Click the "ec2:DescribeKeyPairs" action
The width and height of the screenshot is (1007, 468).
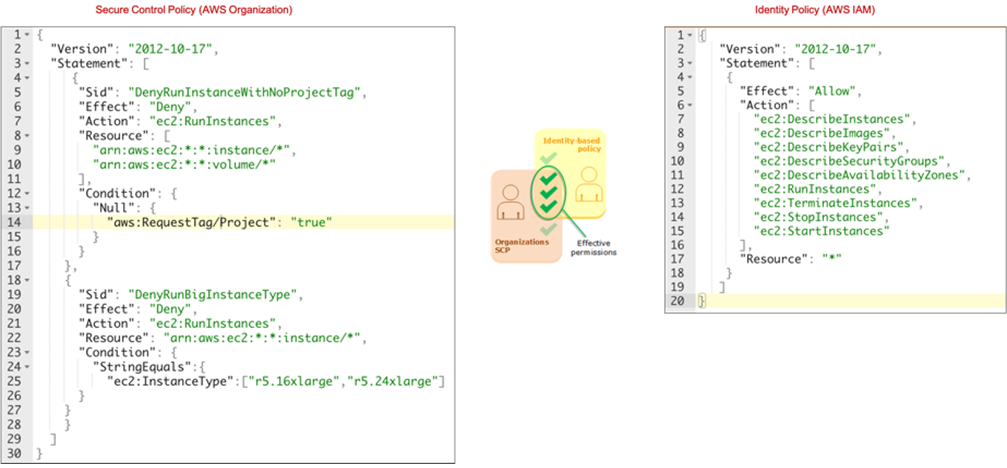830,147
